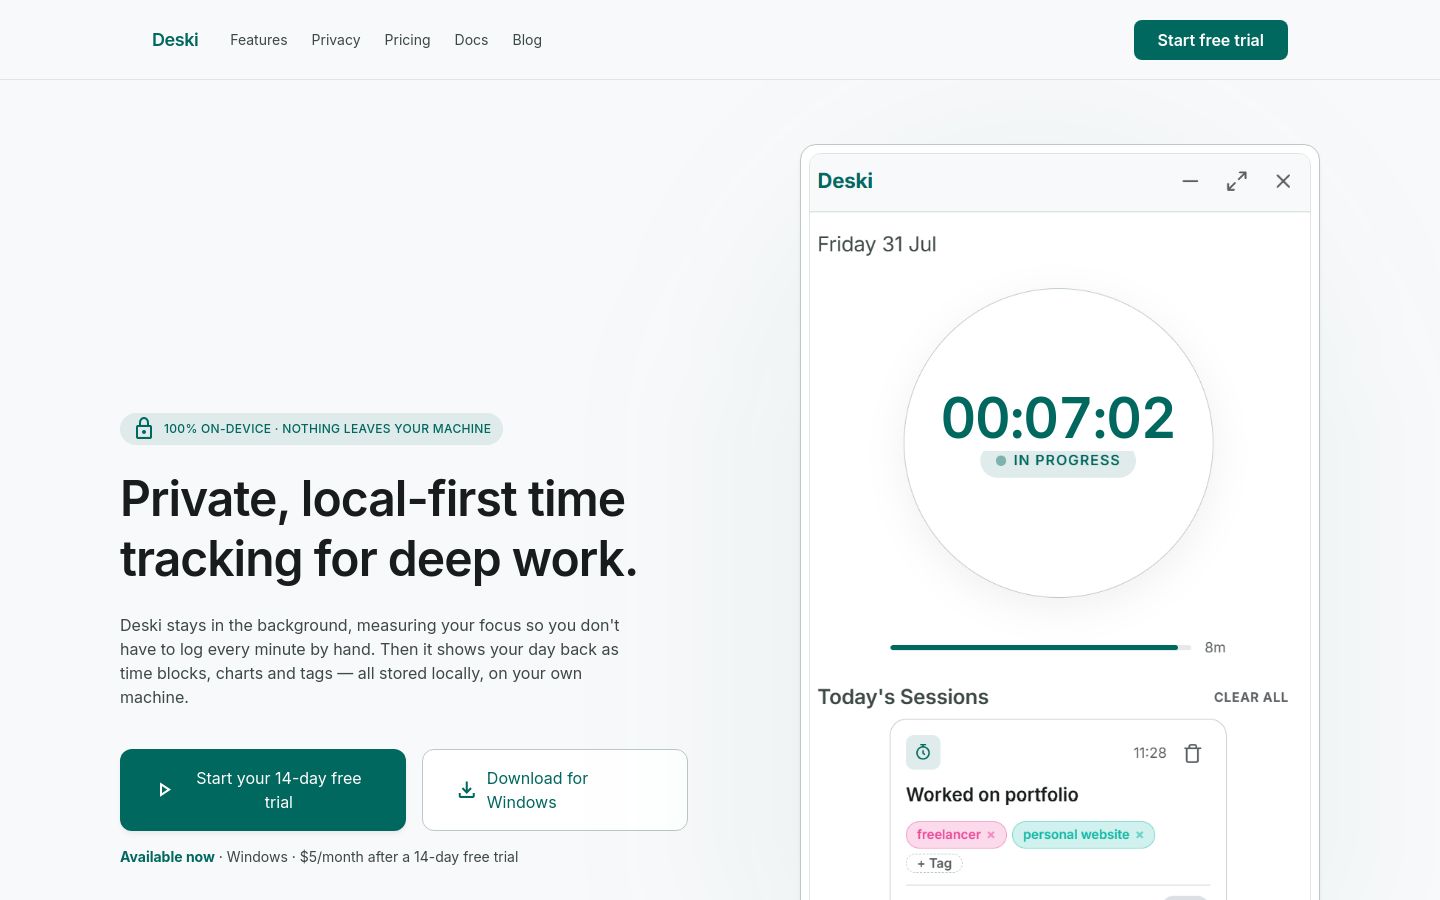Image resolution: width=1440 pixels, height=900 pixels.
Task: Click the stopwatch icon on the portfolio session
Action: (x=923, y=752)
